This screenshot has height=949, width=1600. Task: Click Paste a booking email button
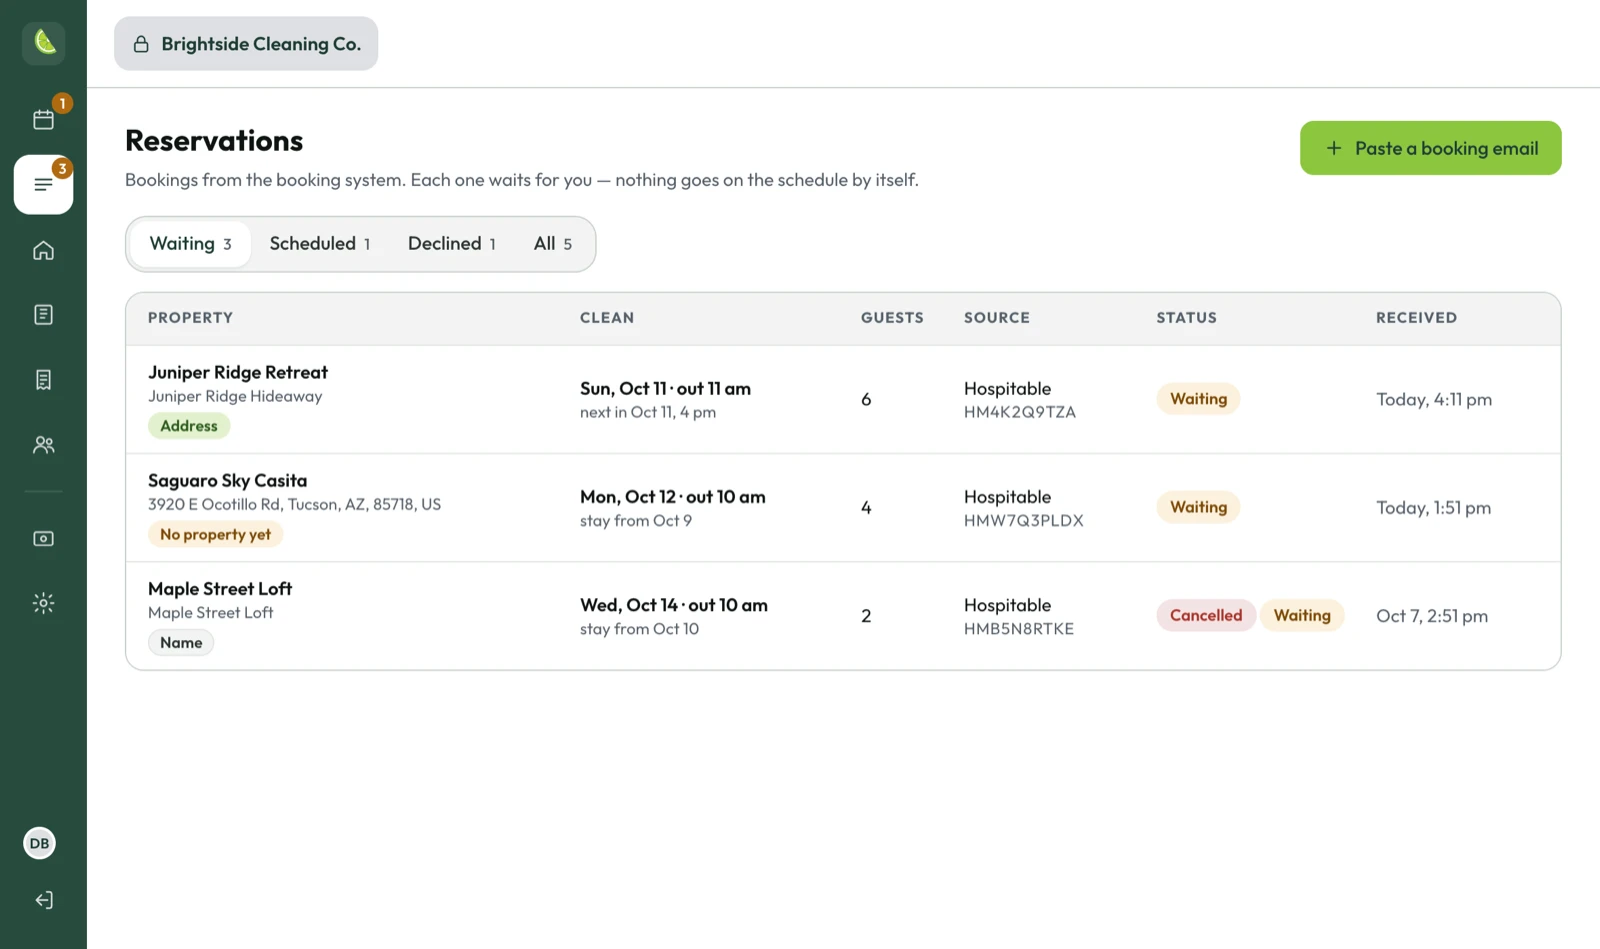click(x=1430, y=148)
